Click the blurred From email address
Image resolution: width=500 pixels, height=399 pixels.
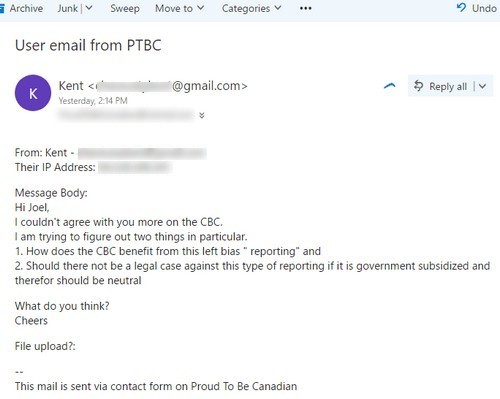pos(142,153)
